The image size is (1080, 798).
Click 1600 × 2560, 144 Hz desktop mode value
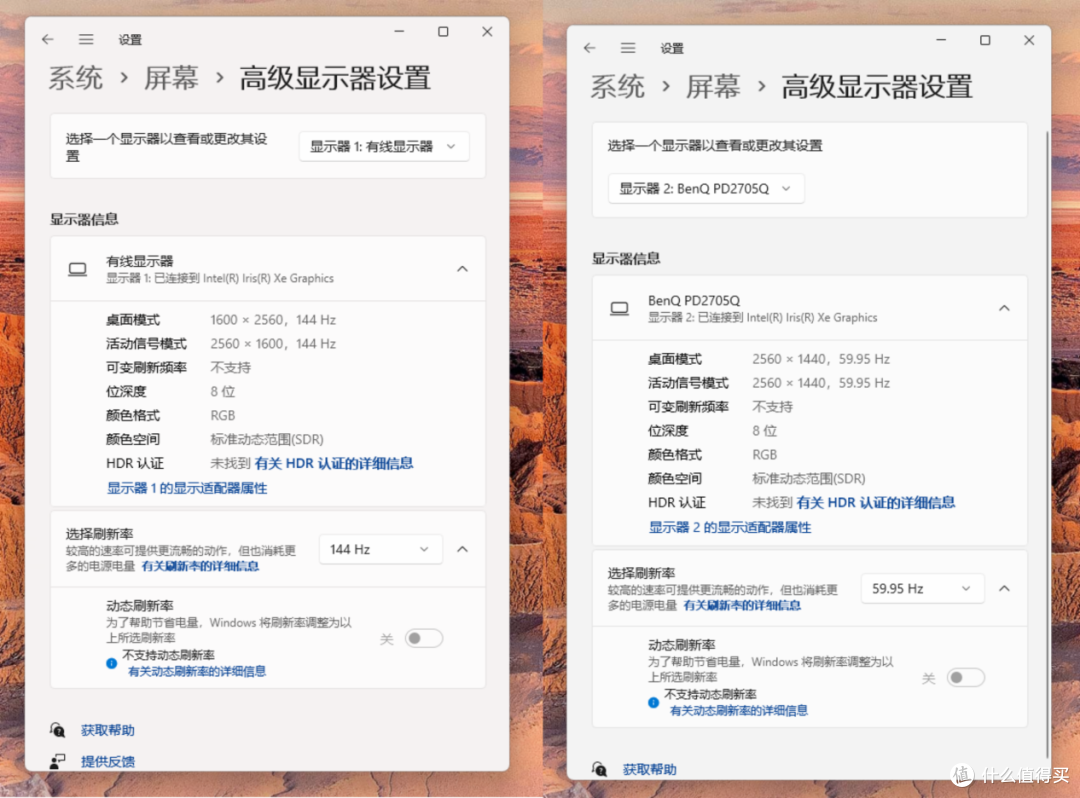pos(273,319)
